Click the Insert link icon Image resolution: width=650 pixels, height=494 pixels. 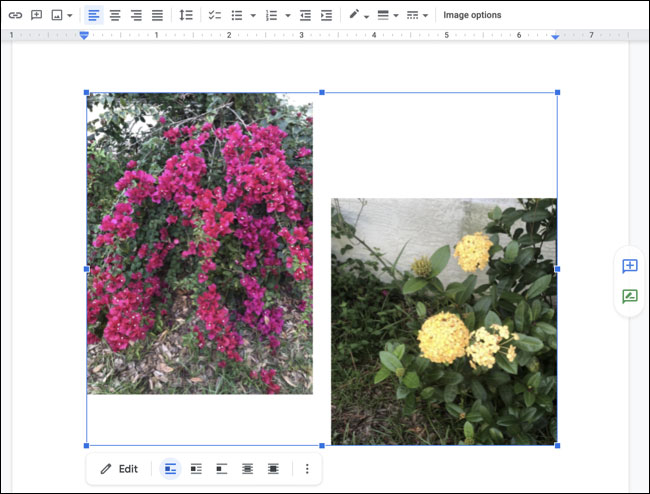click(15, 15)
